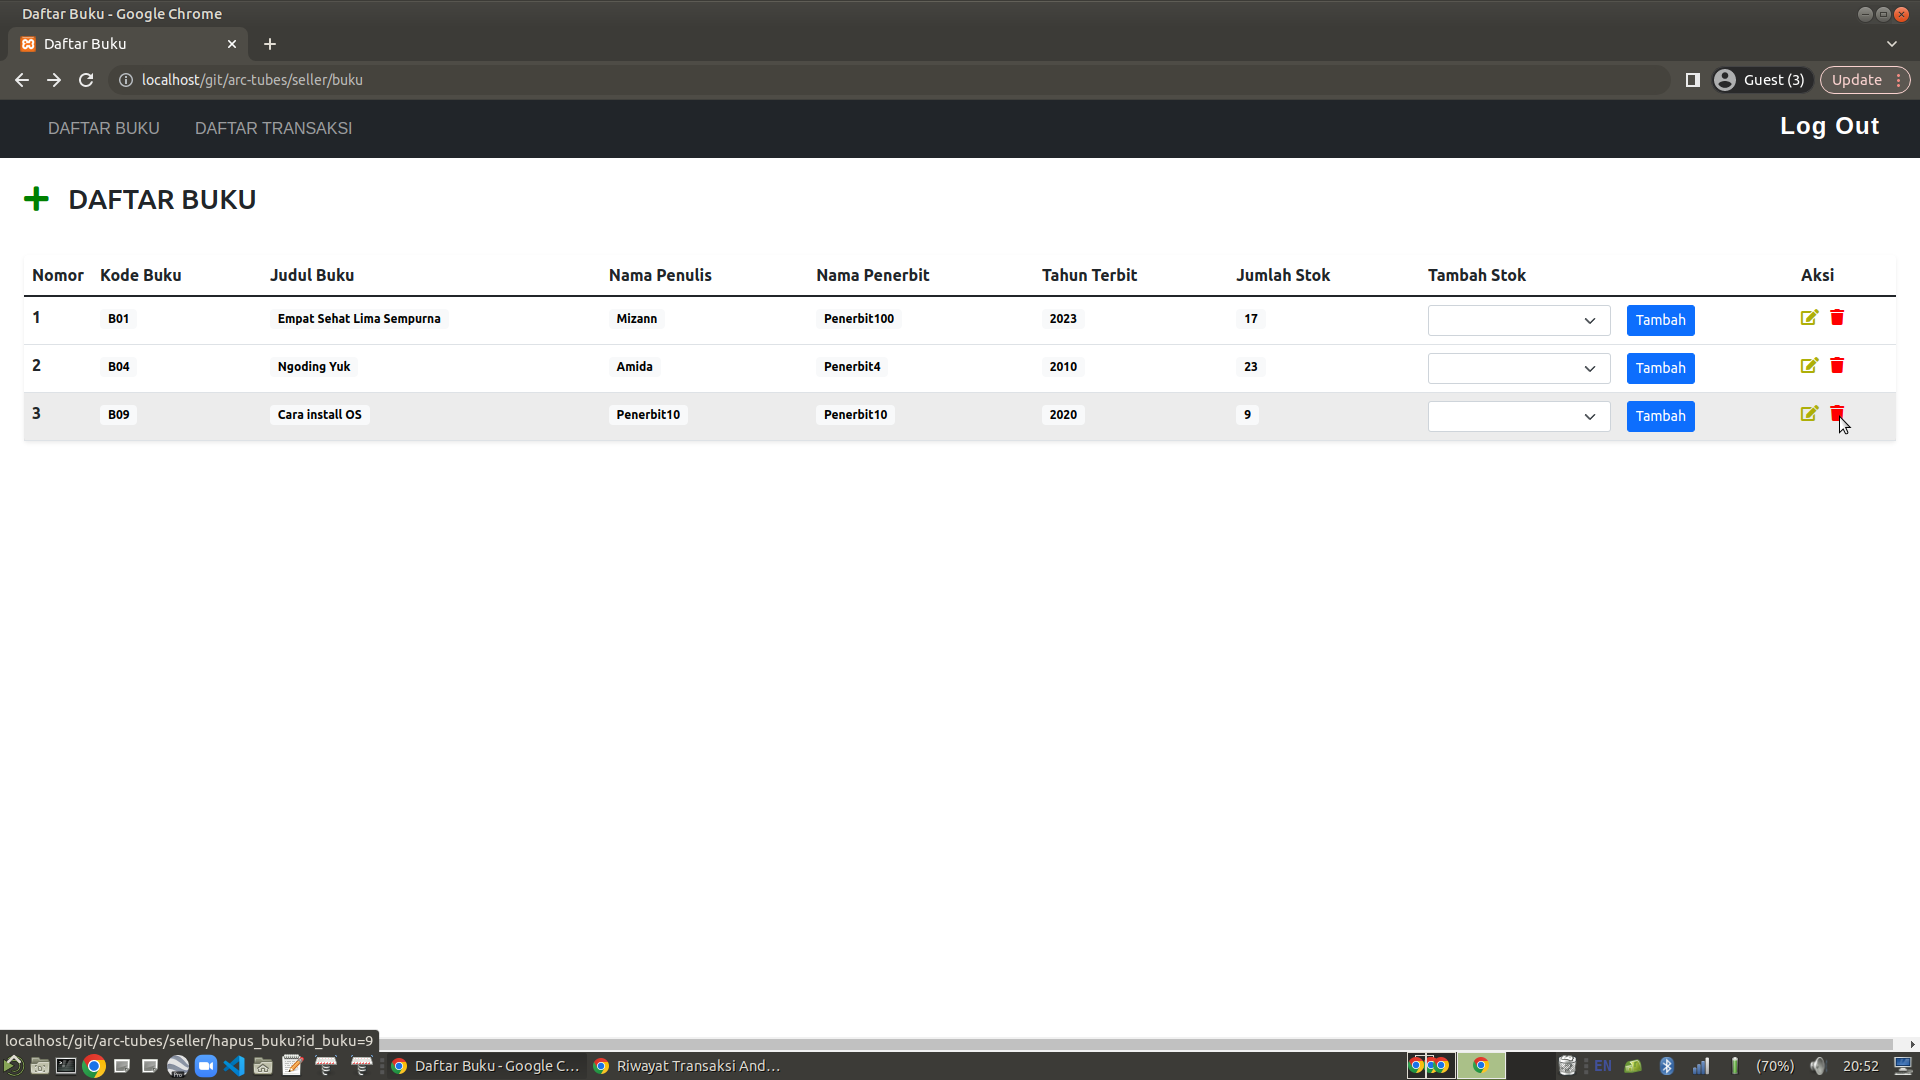Click the Log Out link
1920x1080 pixels.
[1829, 126]
